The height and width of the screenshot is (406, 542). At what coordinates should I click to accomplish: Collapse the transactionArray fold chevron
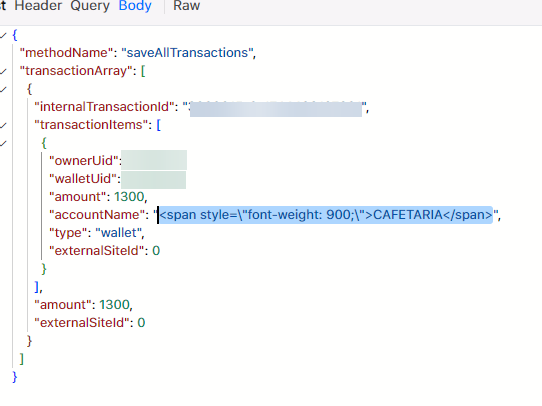coord(3,71)
